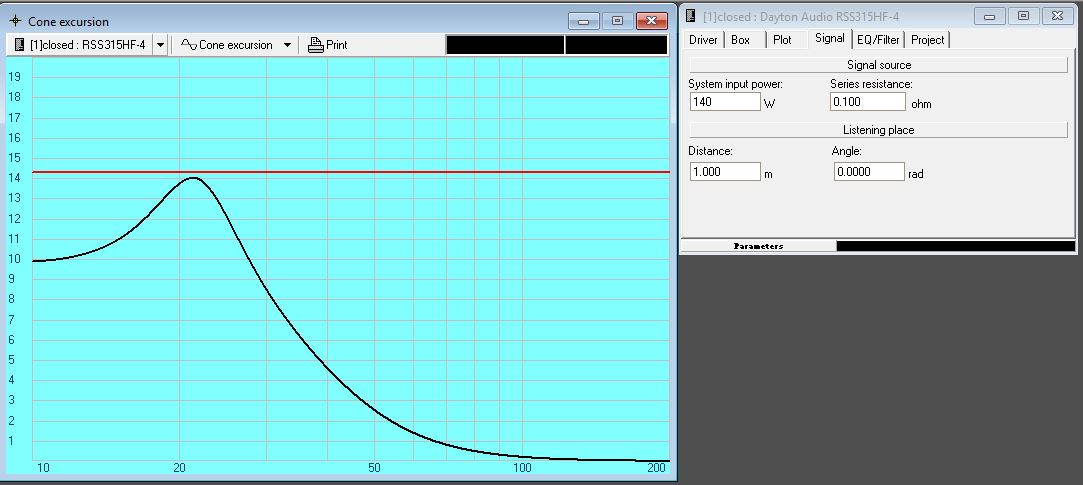Click the red excursion limit line

[x=351, y=171]
